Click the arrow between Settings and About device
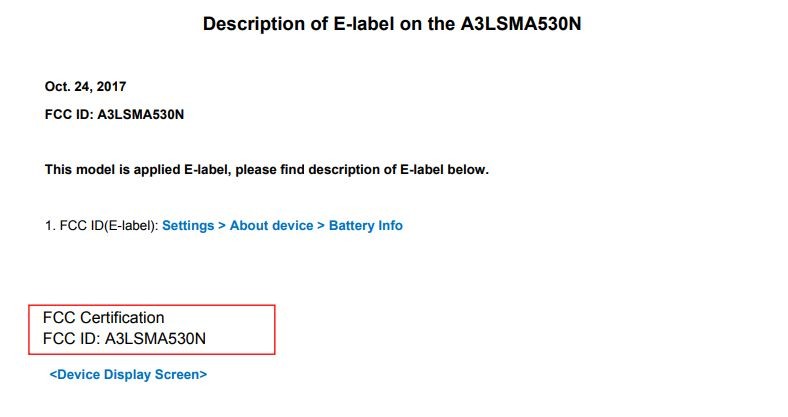 222,226
